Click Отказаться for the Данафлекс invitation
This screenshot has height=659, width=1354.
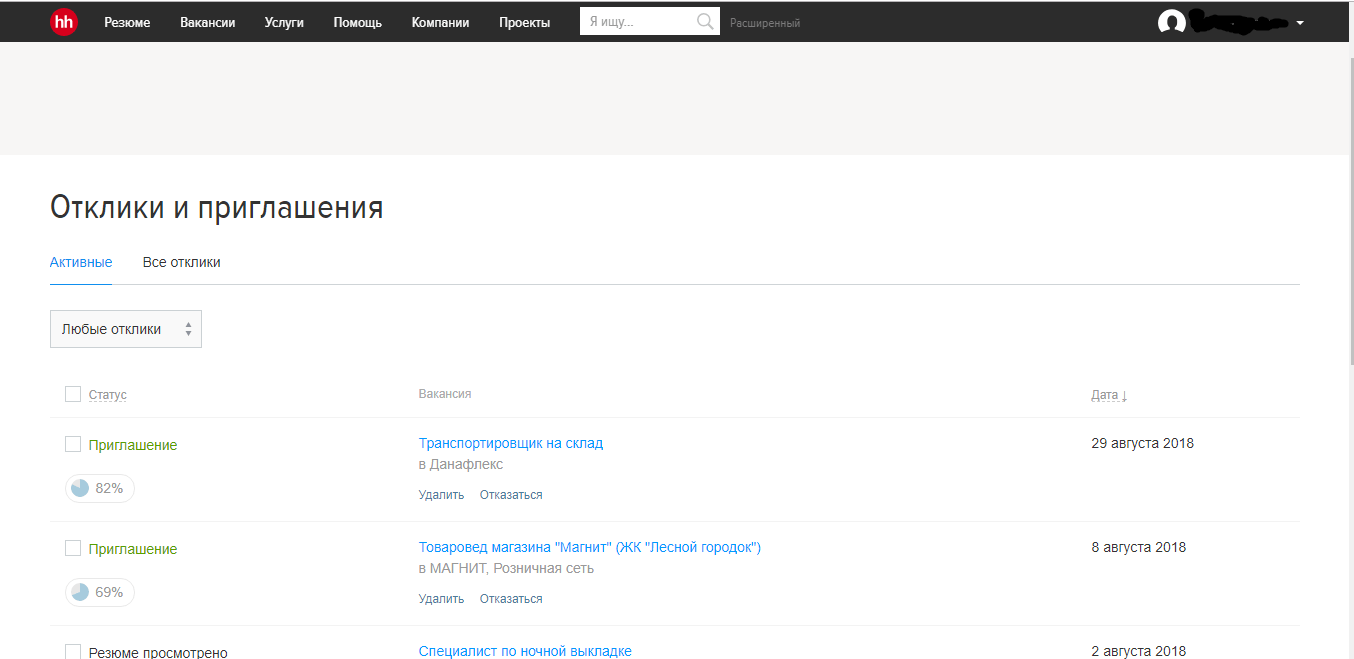coord(510,495)
